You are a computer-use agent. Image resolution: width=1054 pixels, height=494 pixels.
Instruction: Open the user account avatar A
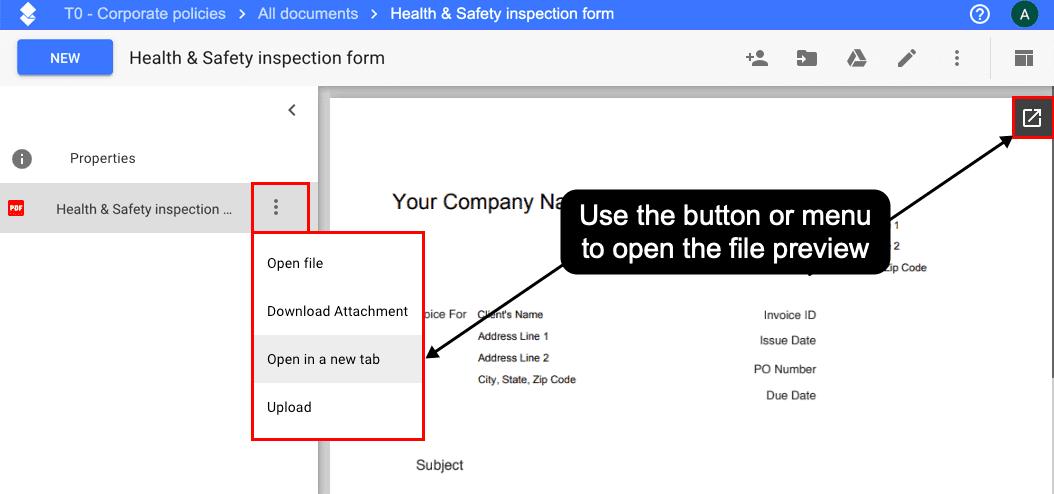point(1024,14)
